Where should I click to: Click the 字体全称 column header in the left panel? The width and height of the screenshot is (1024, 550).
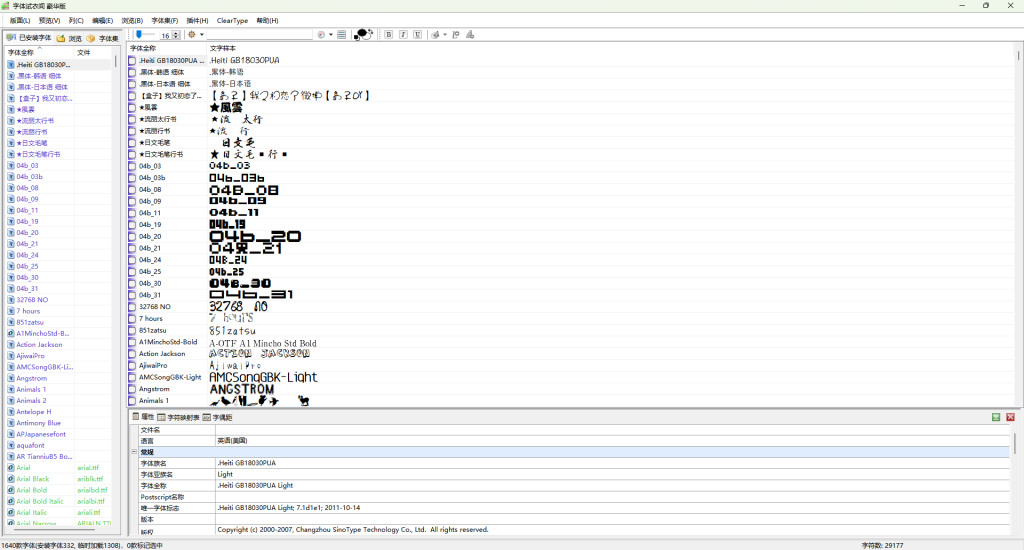click(x=21, y=52)
